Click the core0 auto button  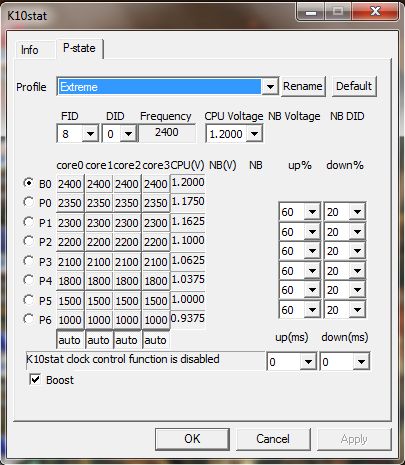coord(70,340)
